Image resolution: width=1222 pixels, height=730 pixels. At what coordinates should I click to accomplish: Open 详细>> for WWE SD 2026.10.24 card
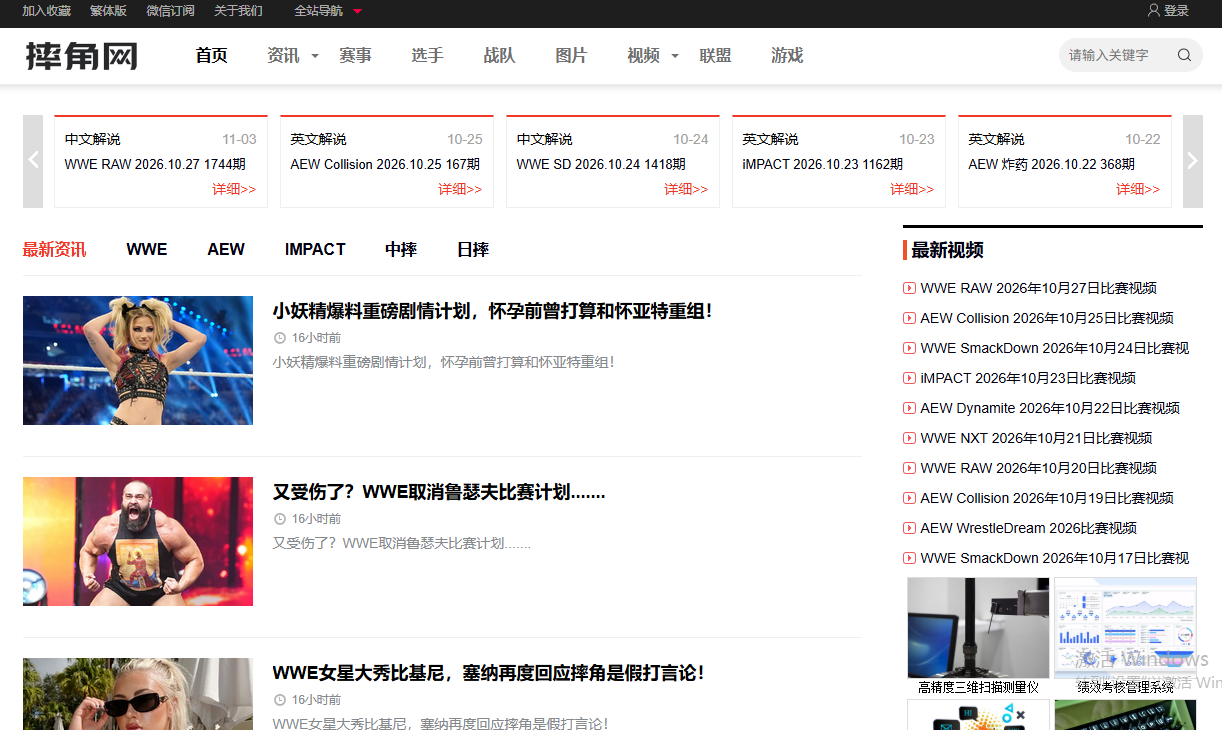pyautogui.click(x=686, y=189)
